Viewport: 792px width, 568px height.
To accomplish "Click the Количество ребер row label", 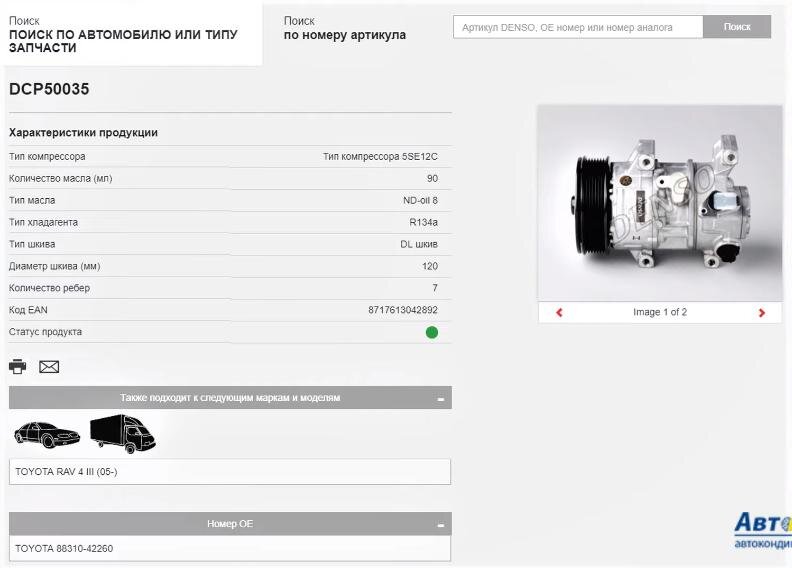I will click(x=50, y=288).
